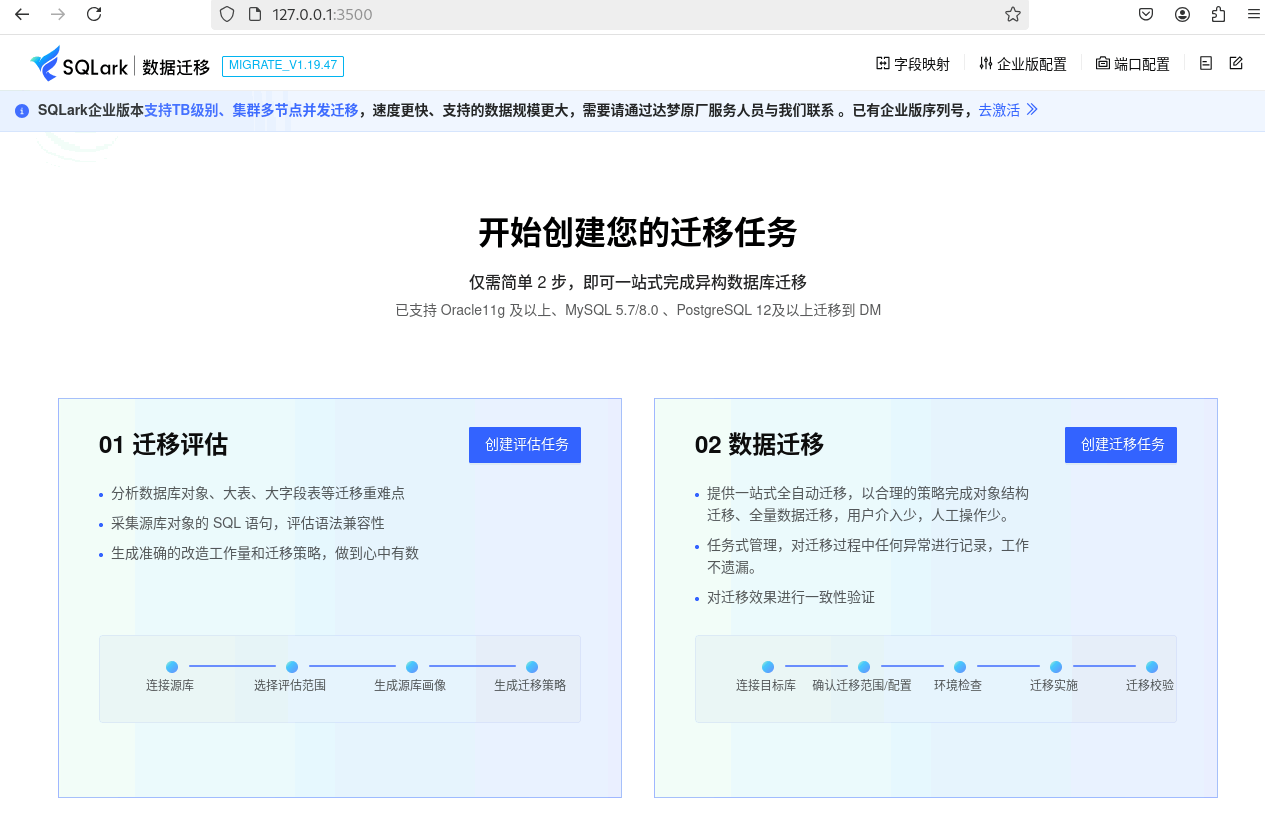Click the bullet 生成准确的改造工作量和迁移策略
This screenshot has width=1265, height=824.
point(265,553)
